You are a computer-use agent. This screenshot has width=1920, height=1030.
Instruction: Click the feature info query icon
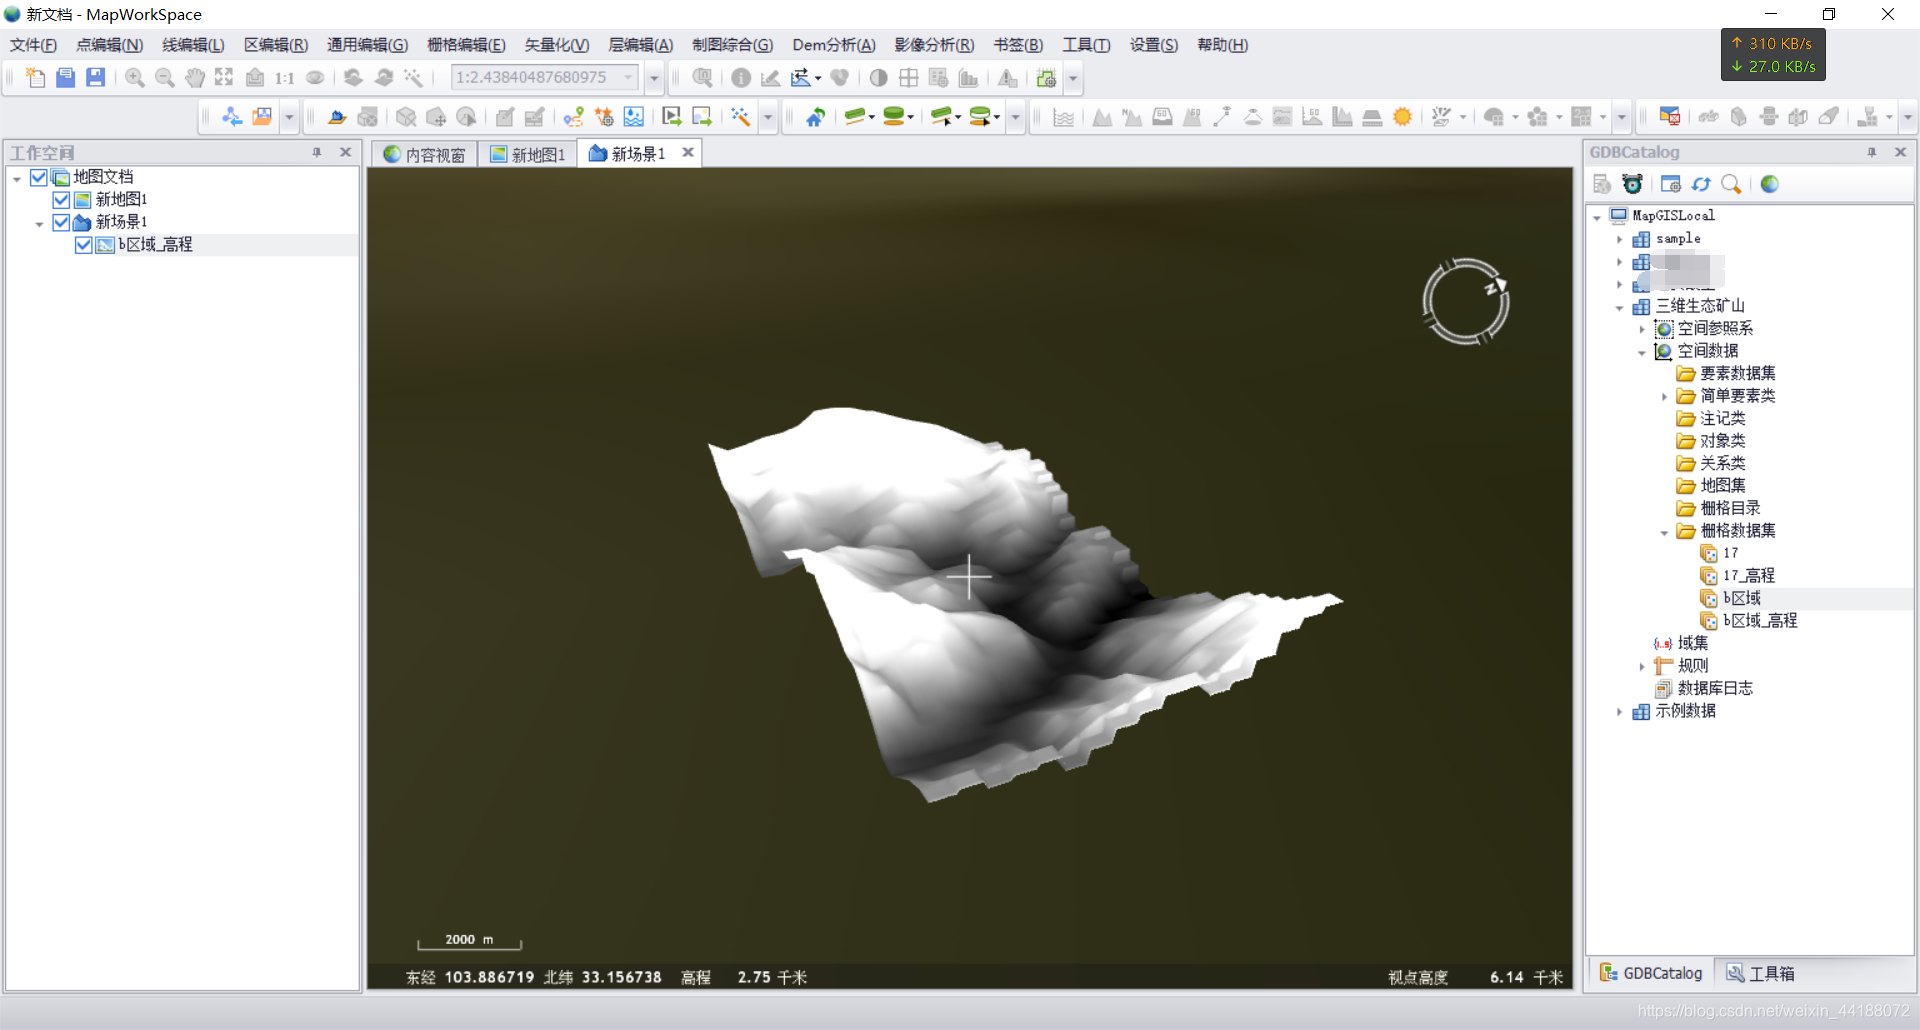[741, 78]
